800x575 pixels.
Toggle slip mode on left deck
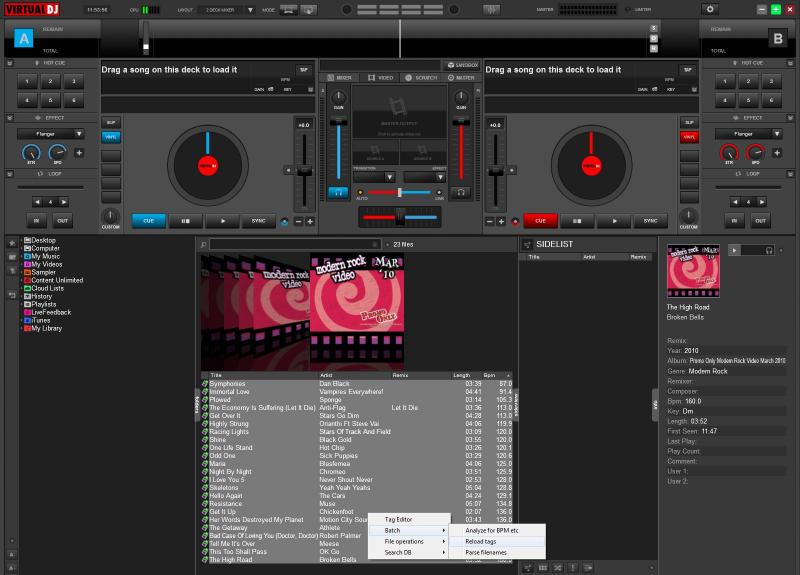(x=111, y=122)
